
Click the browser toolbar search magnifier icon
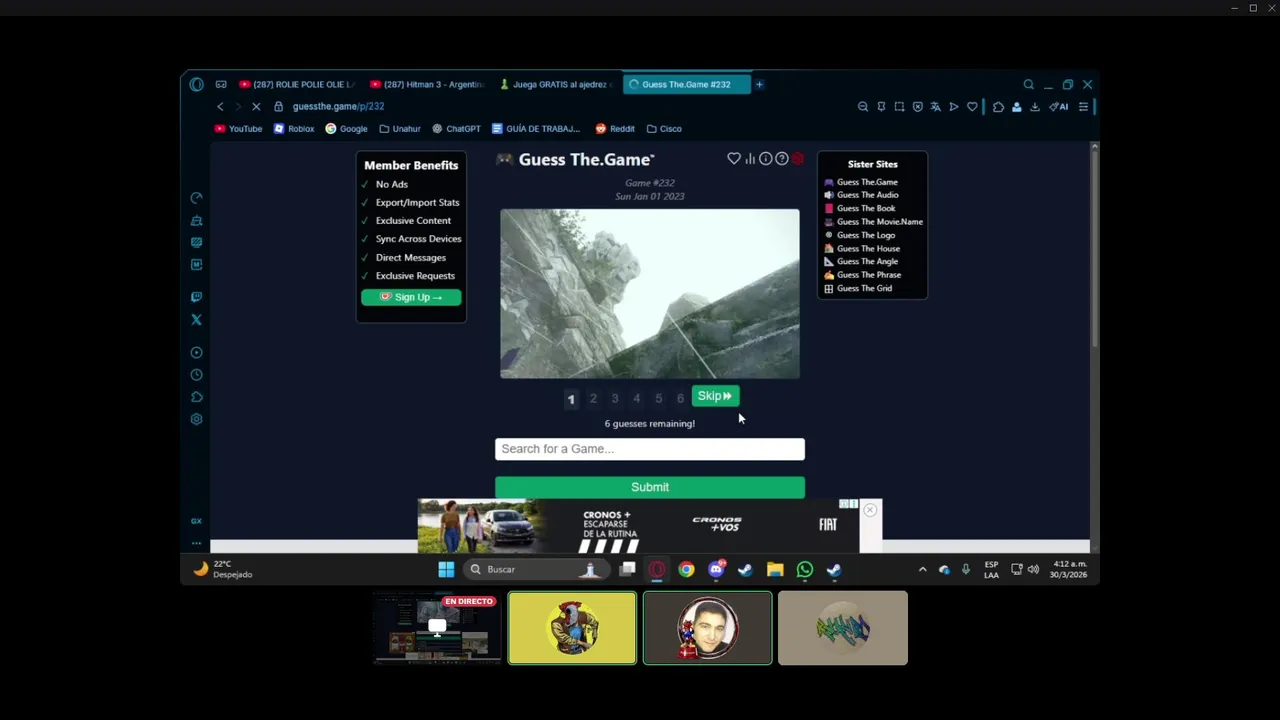pos(1028,85)
